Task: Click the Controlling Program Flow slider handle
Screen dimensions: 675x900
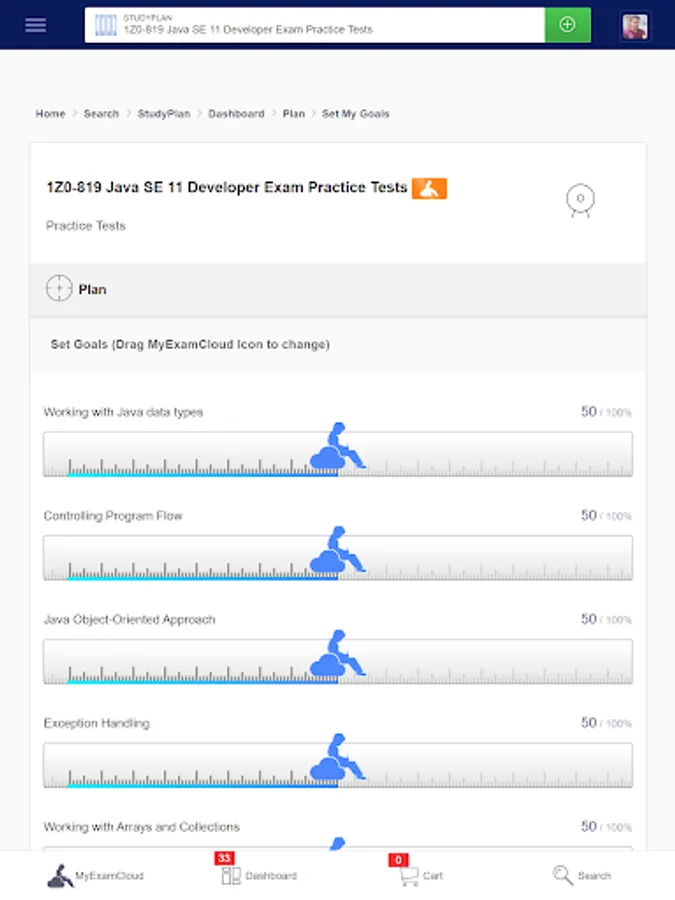Action: (336, 552)
